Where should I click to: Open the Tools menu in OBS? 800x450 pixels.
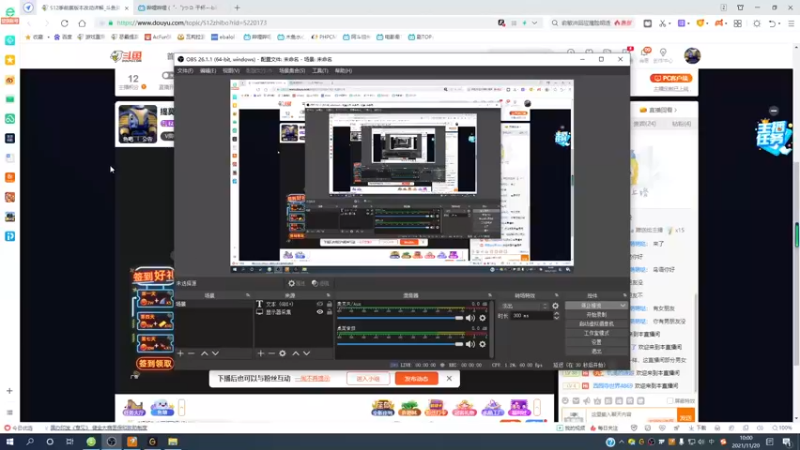click(320, 71)
